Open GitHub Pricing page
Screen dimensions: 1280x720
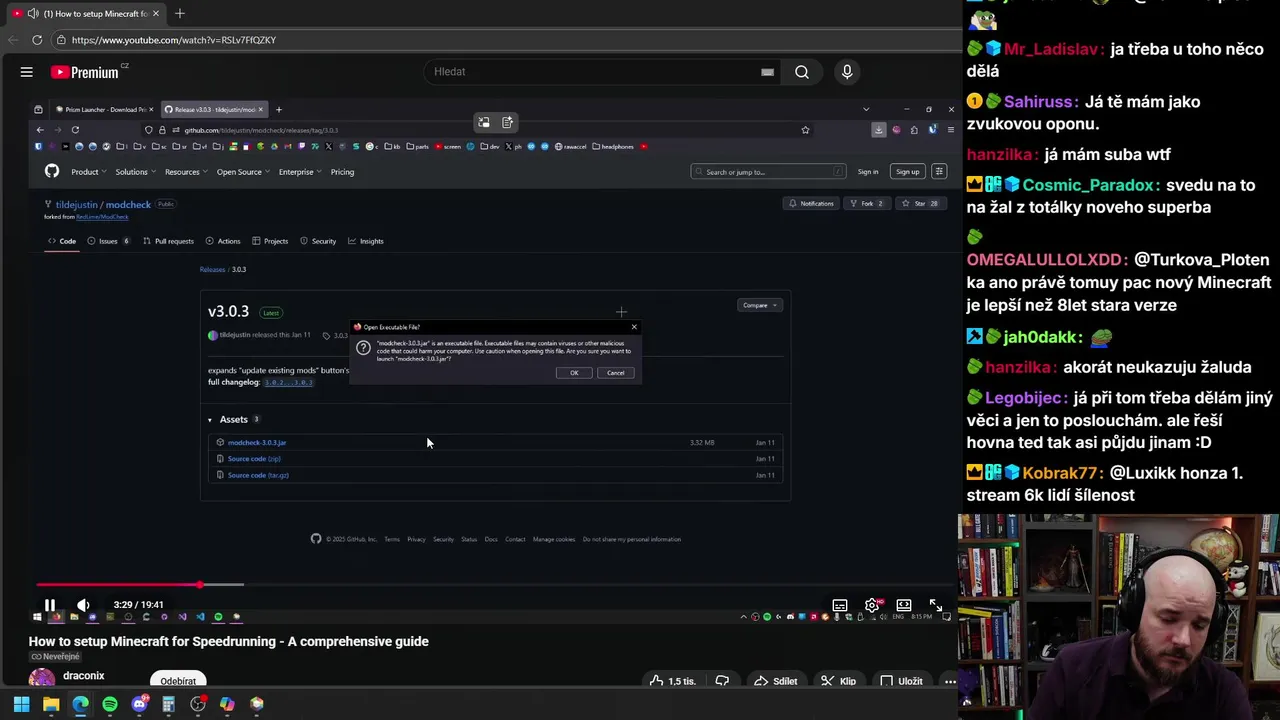(x=342, y=172)
